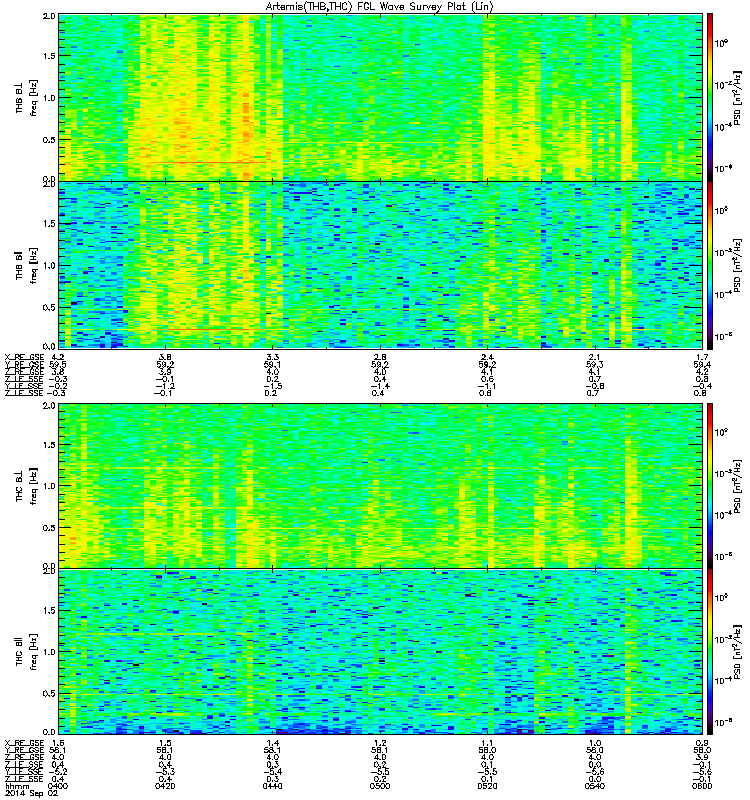Click the 'THB B⊥ freq [Hz]' axis label
The height and width of the screenshot is (800, 750).
(x=26, y=97)
